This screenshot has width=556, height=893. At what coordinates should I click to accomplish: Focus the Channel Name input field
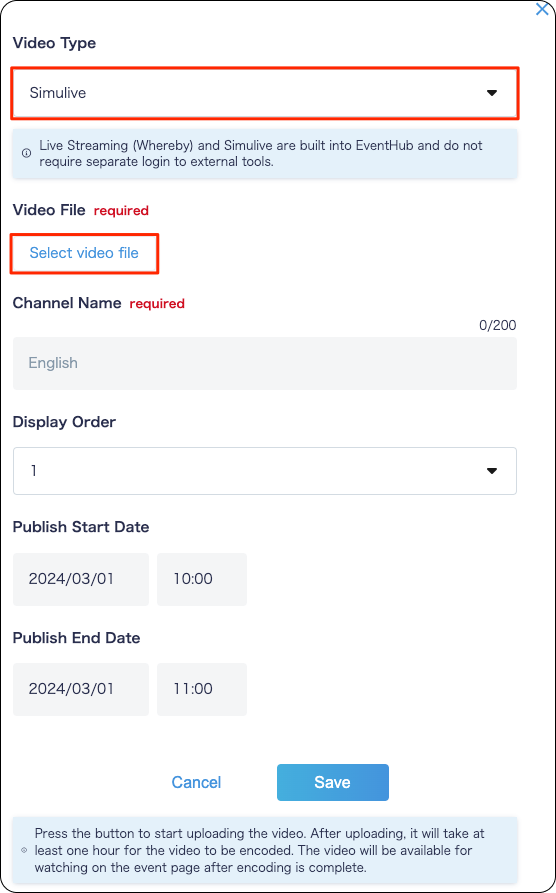click(x=265, y=363)
